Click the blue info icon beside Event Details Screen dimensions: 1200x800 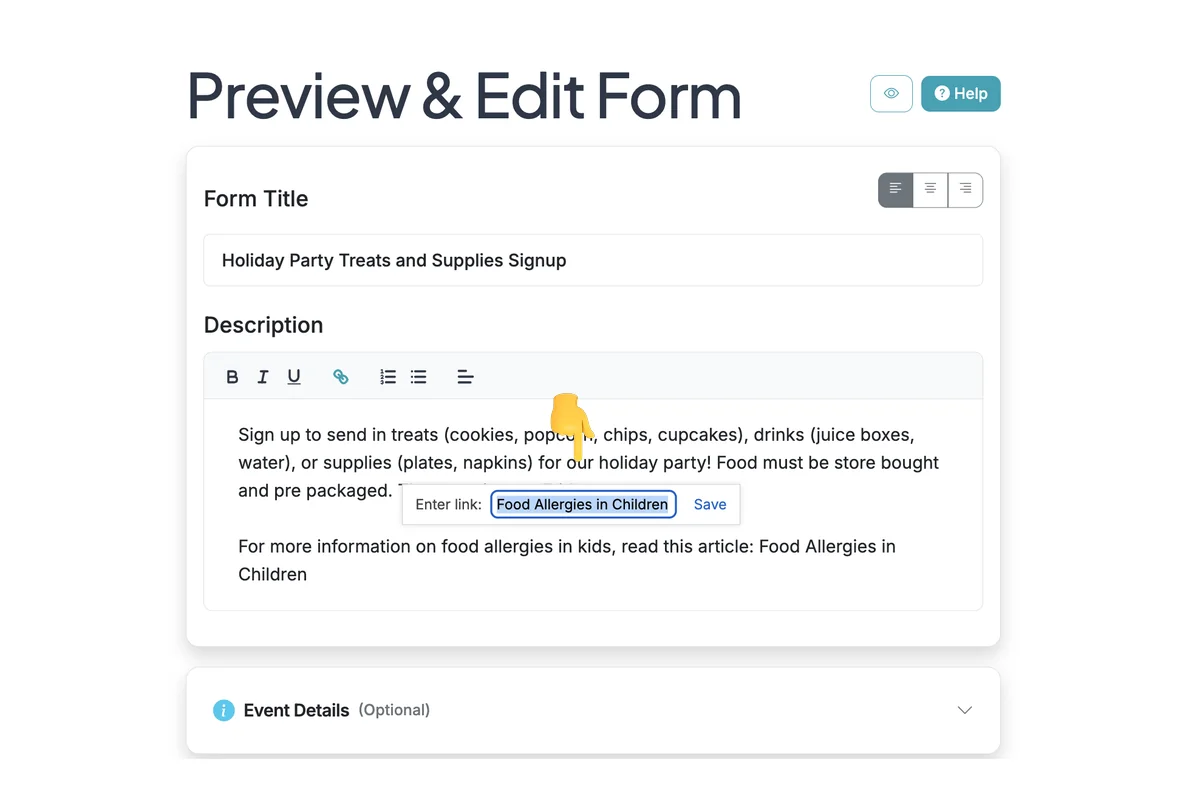tap(224, 710)
